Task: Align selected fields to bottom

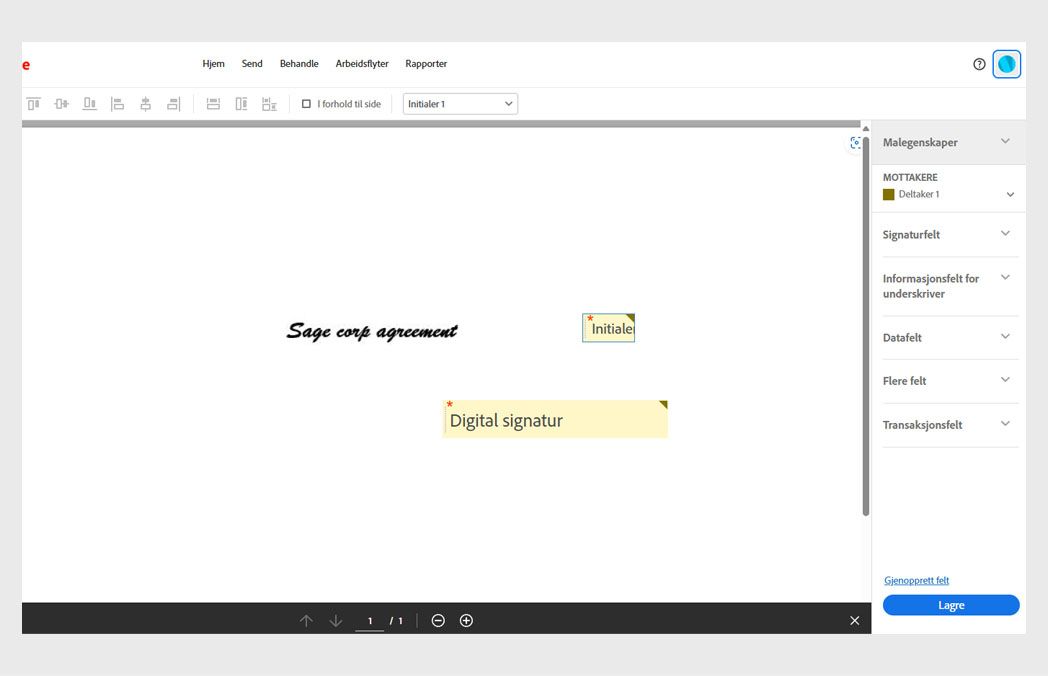Action: click(x=90, y=104)
